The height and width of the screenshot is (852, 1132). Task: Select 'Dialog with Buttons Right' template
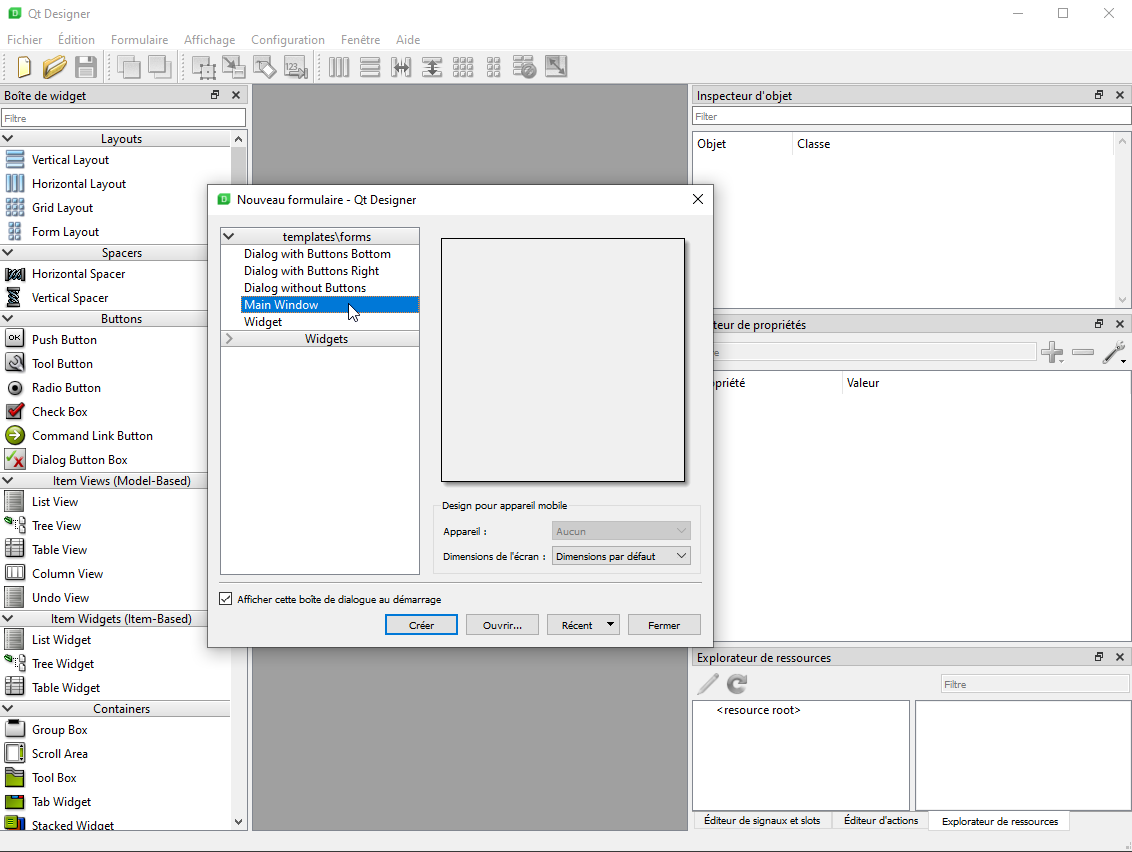311,271
